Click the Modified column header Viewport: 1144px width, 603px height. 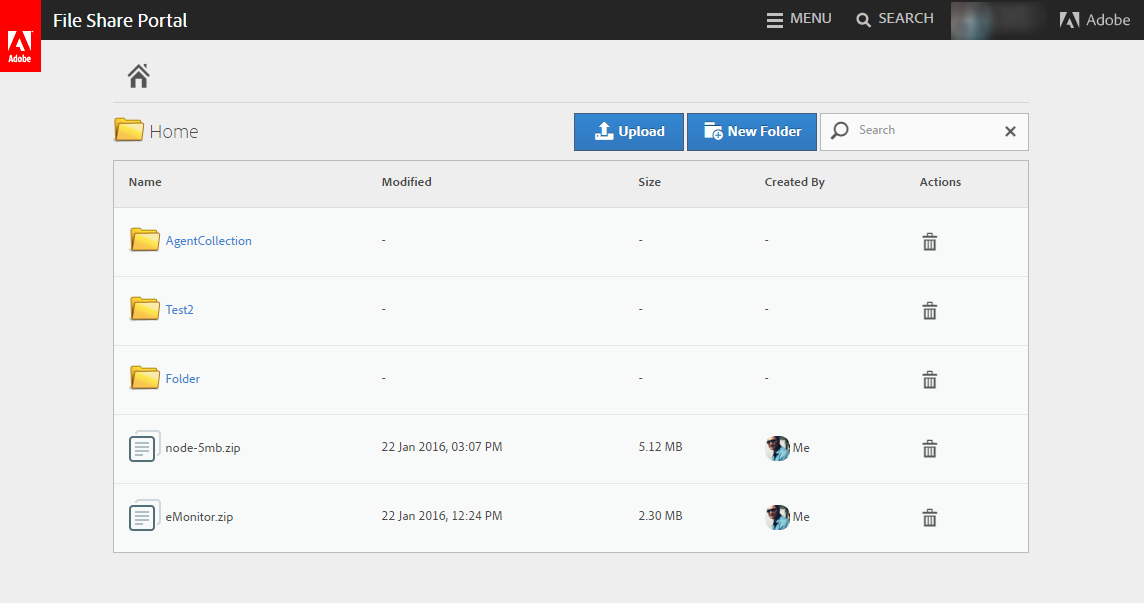(406, 182)
